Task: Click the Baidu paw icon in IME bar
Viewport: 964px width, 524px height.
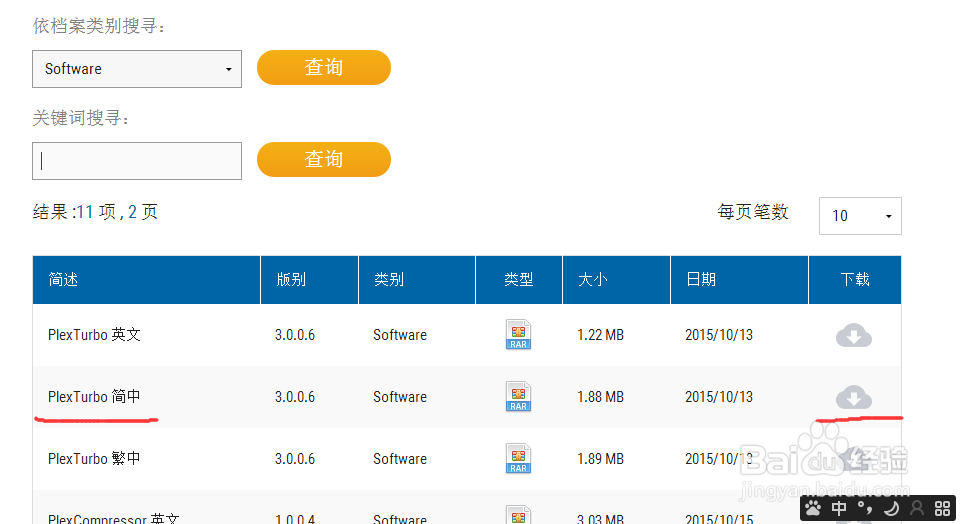Action: tap(813, 508)
